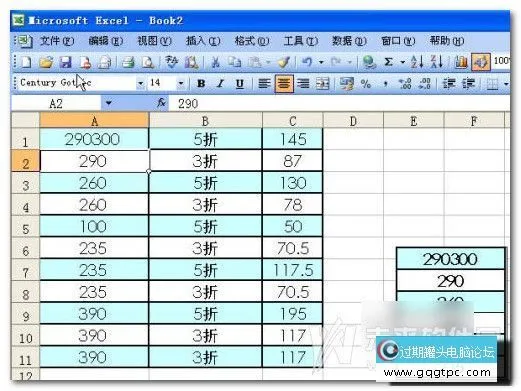Open the 文件 (File) menu

click(57, 41)
